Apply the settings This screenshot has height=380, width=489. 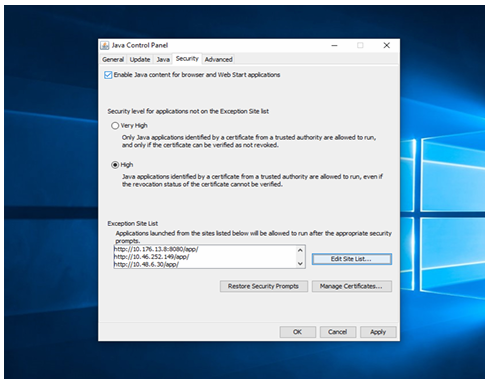(x=378, y=332)
